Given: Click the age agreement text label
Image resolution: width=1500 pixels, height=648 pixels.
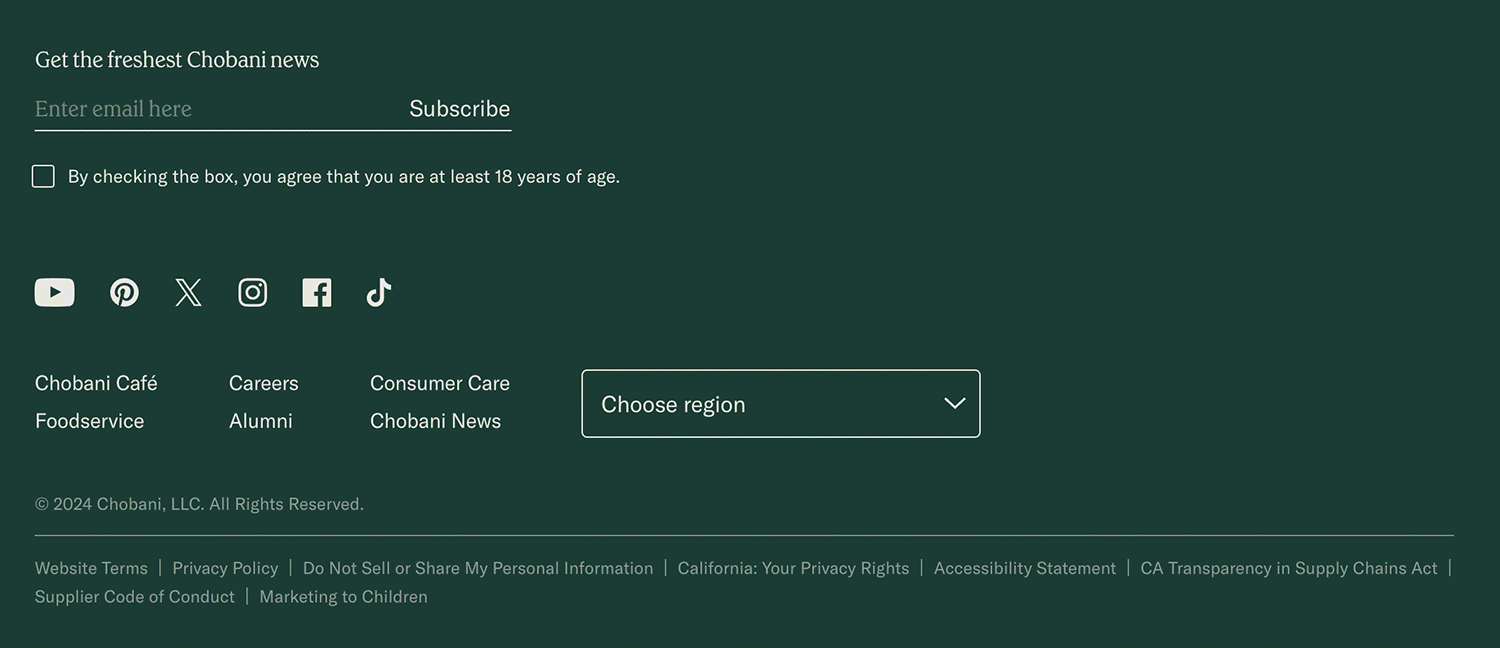Looking at the screenshot, I should pyautogui.click(x=344, y=177).
